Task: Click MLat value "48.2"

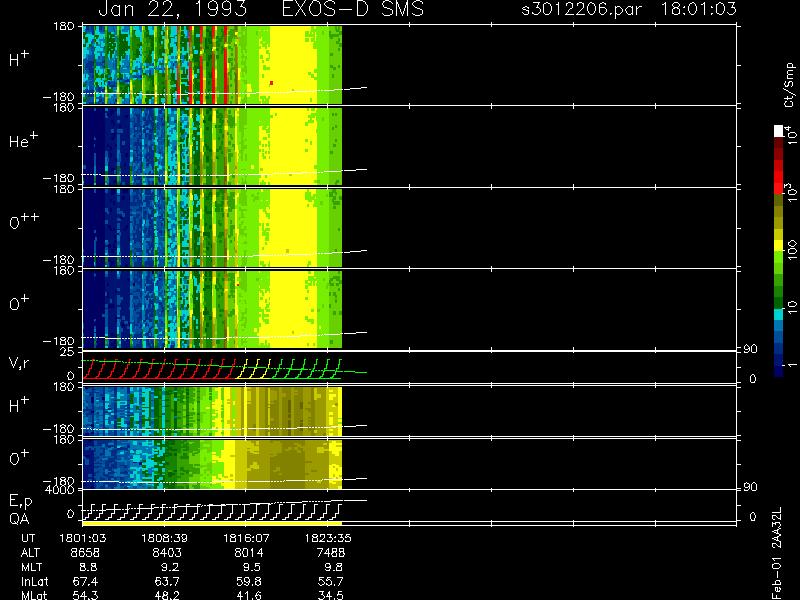Action: pos(167,595)
